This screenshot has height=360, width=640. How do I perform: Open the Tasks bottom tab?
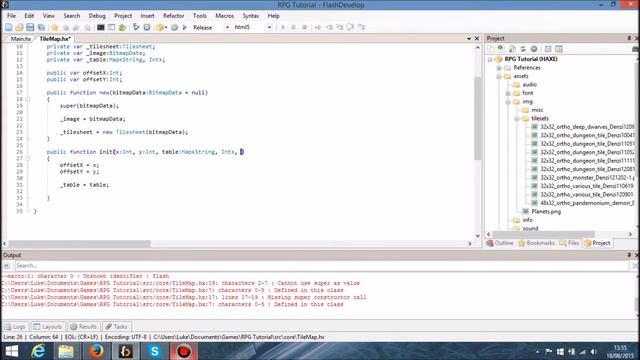[116, 327]
